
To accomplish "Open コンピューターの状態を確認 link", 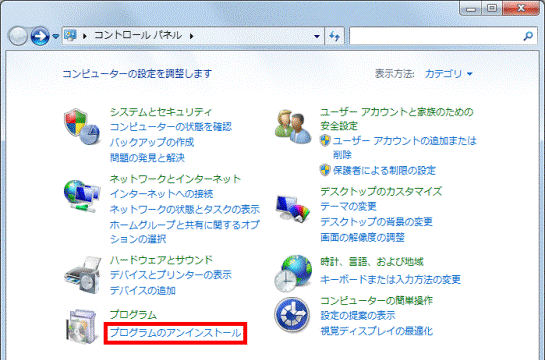I will 171,127.
